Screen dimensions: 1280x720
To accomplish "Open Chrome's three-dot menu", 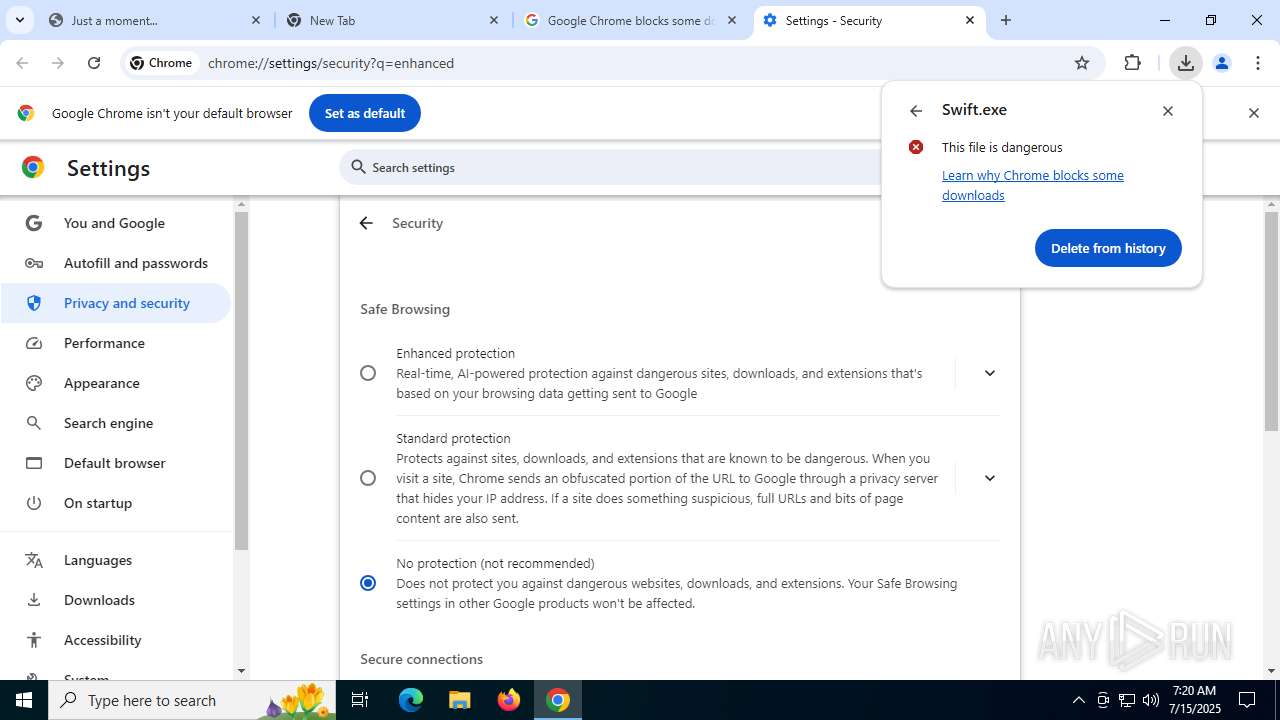I will (x=1257, y=63).
